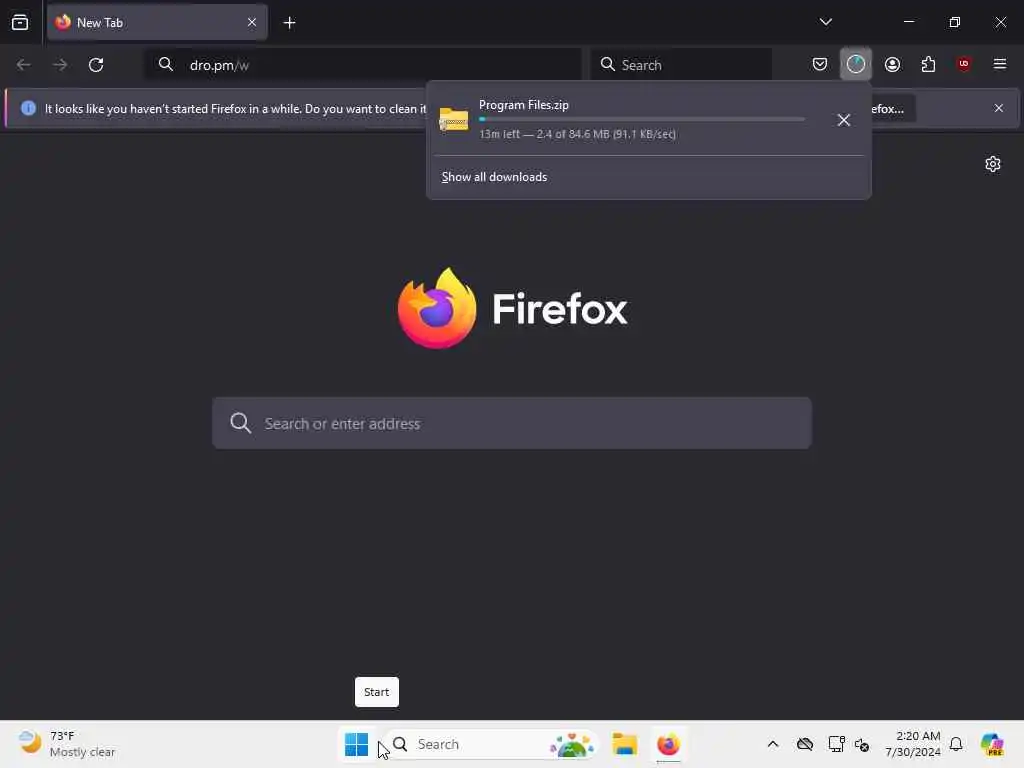Open the Firefox application menu
Image resolution: width=1024 pixels, height=768 pixels.
pyautogui.click(x=1000, y=64)
